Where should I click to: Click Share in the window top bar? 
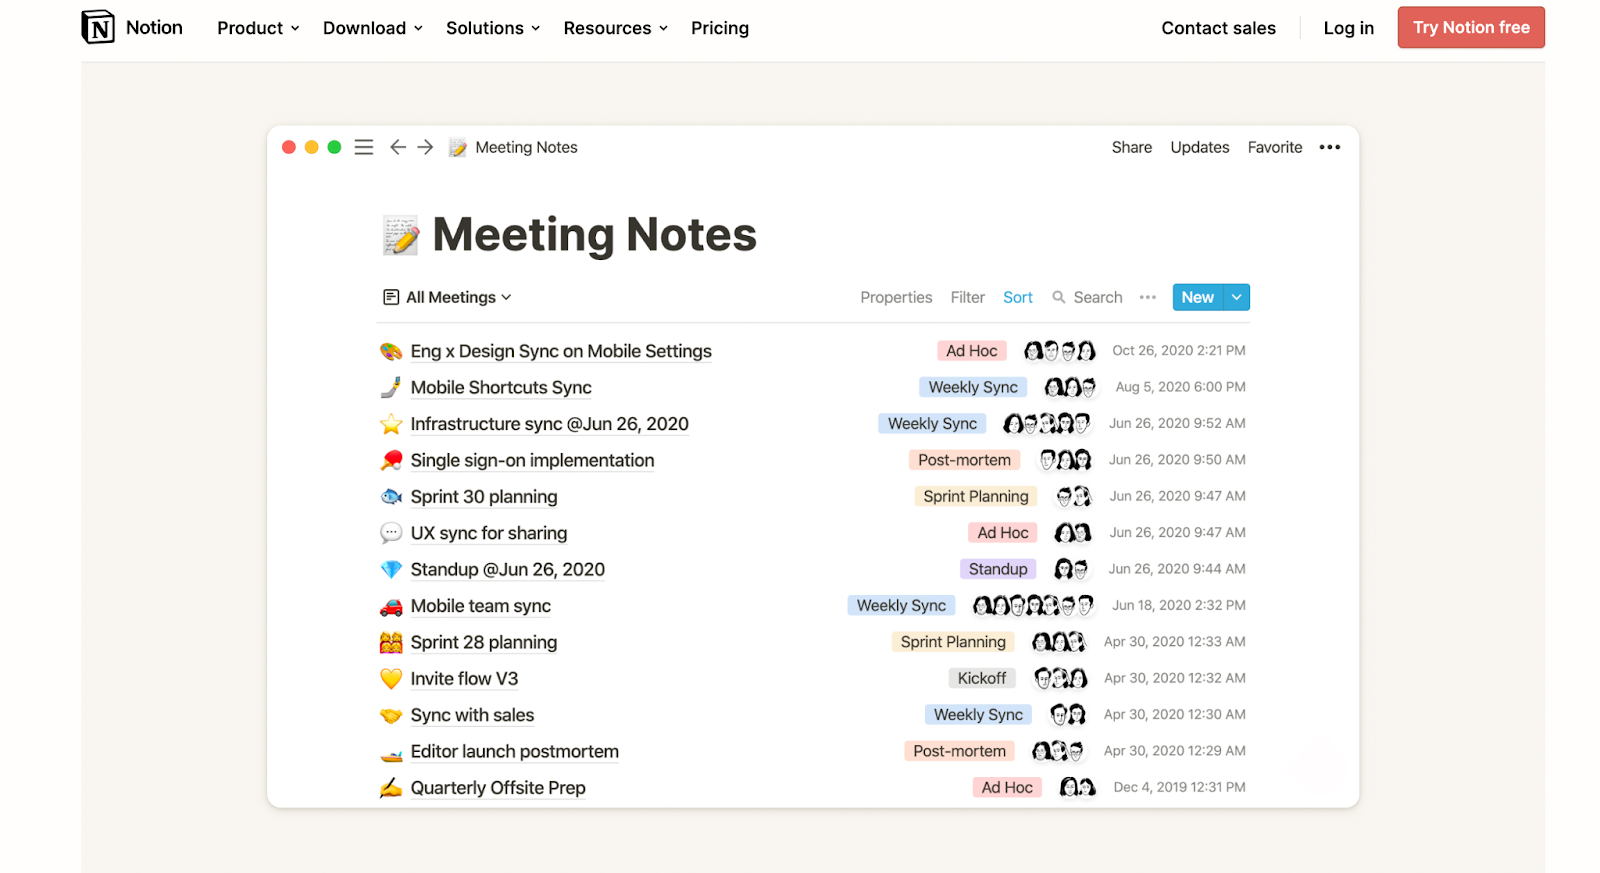point(1131,147)
